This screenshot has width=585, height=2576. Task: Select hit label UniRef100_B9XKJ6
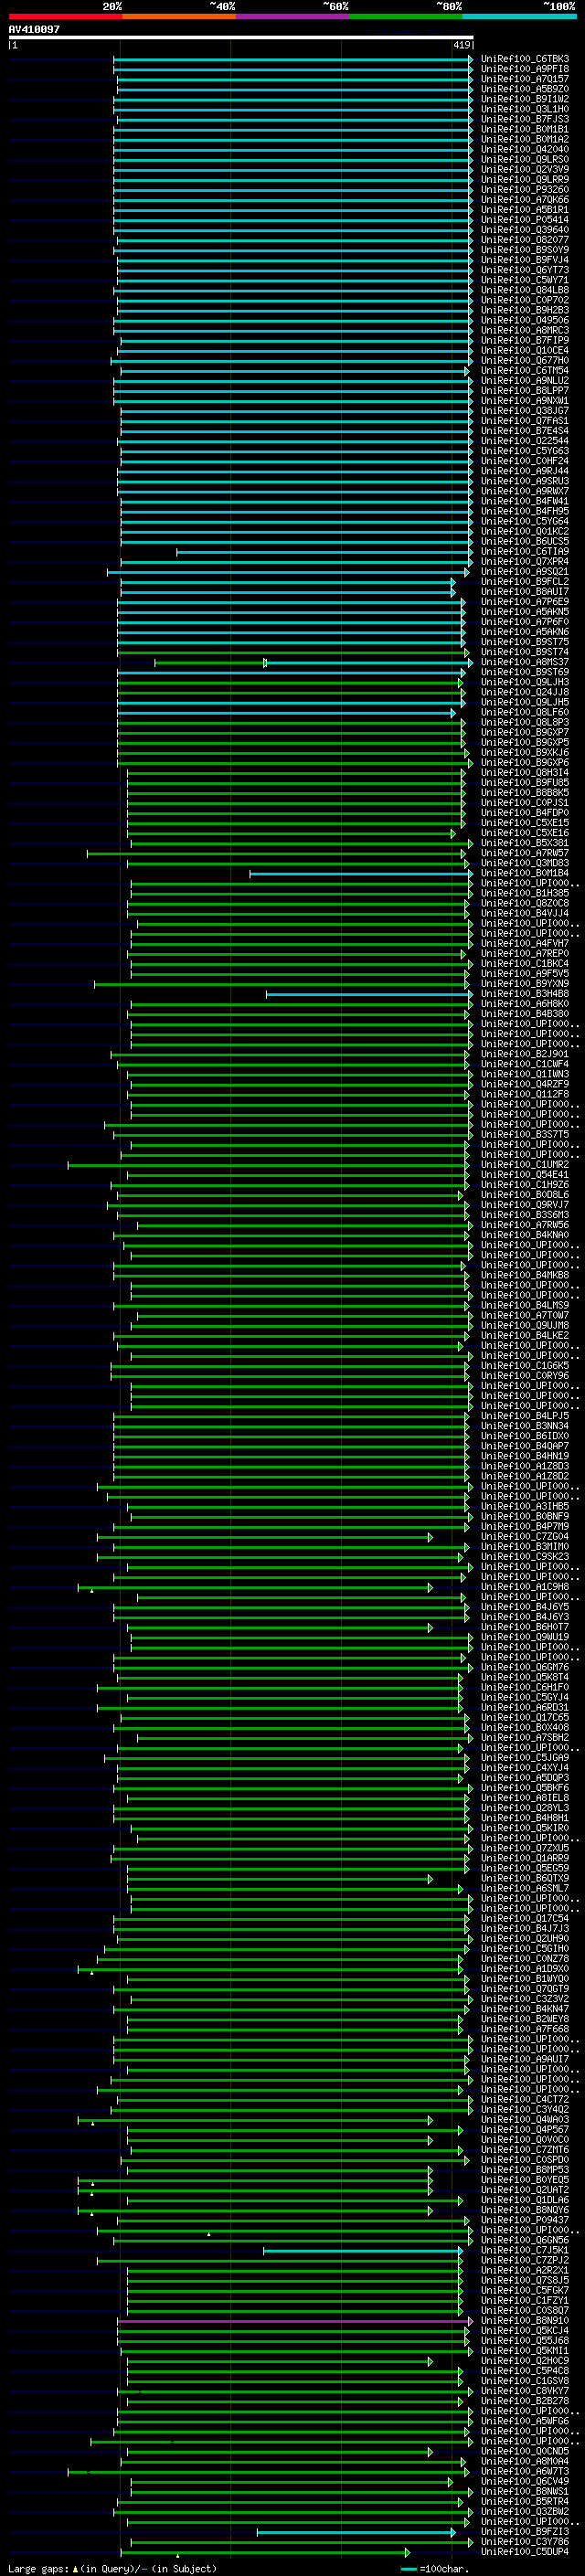click(524, 753)
